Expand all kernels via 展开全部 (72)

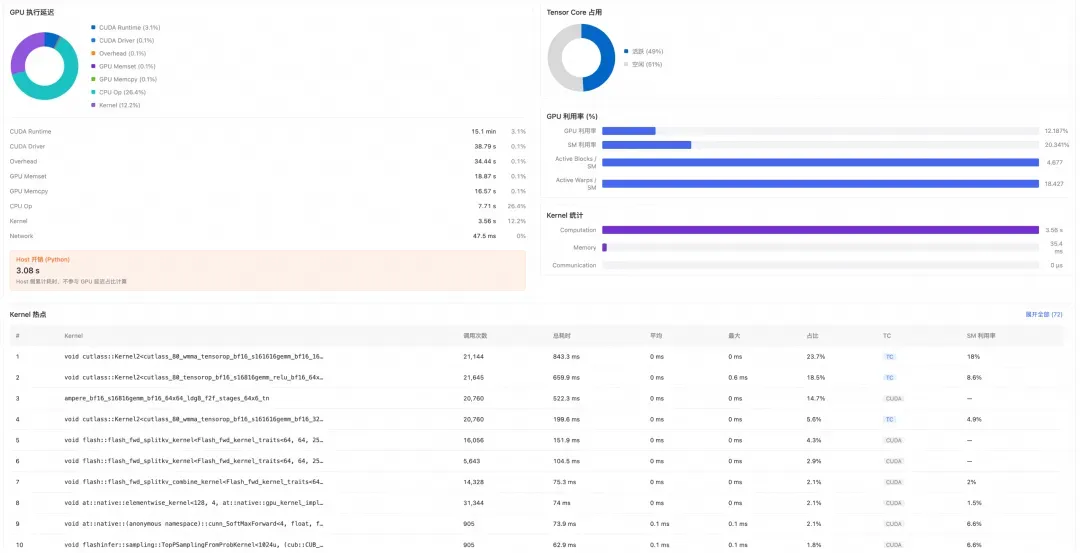[1043, 315]
